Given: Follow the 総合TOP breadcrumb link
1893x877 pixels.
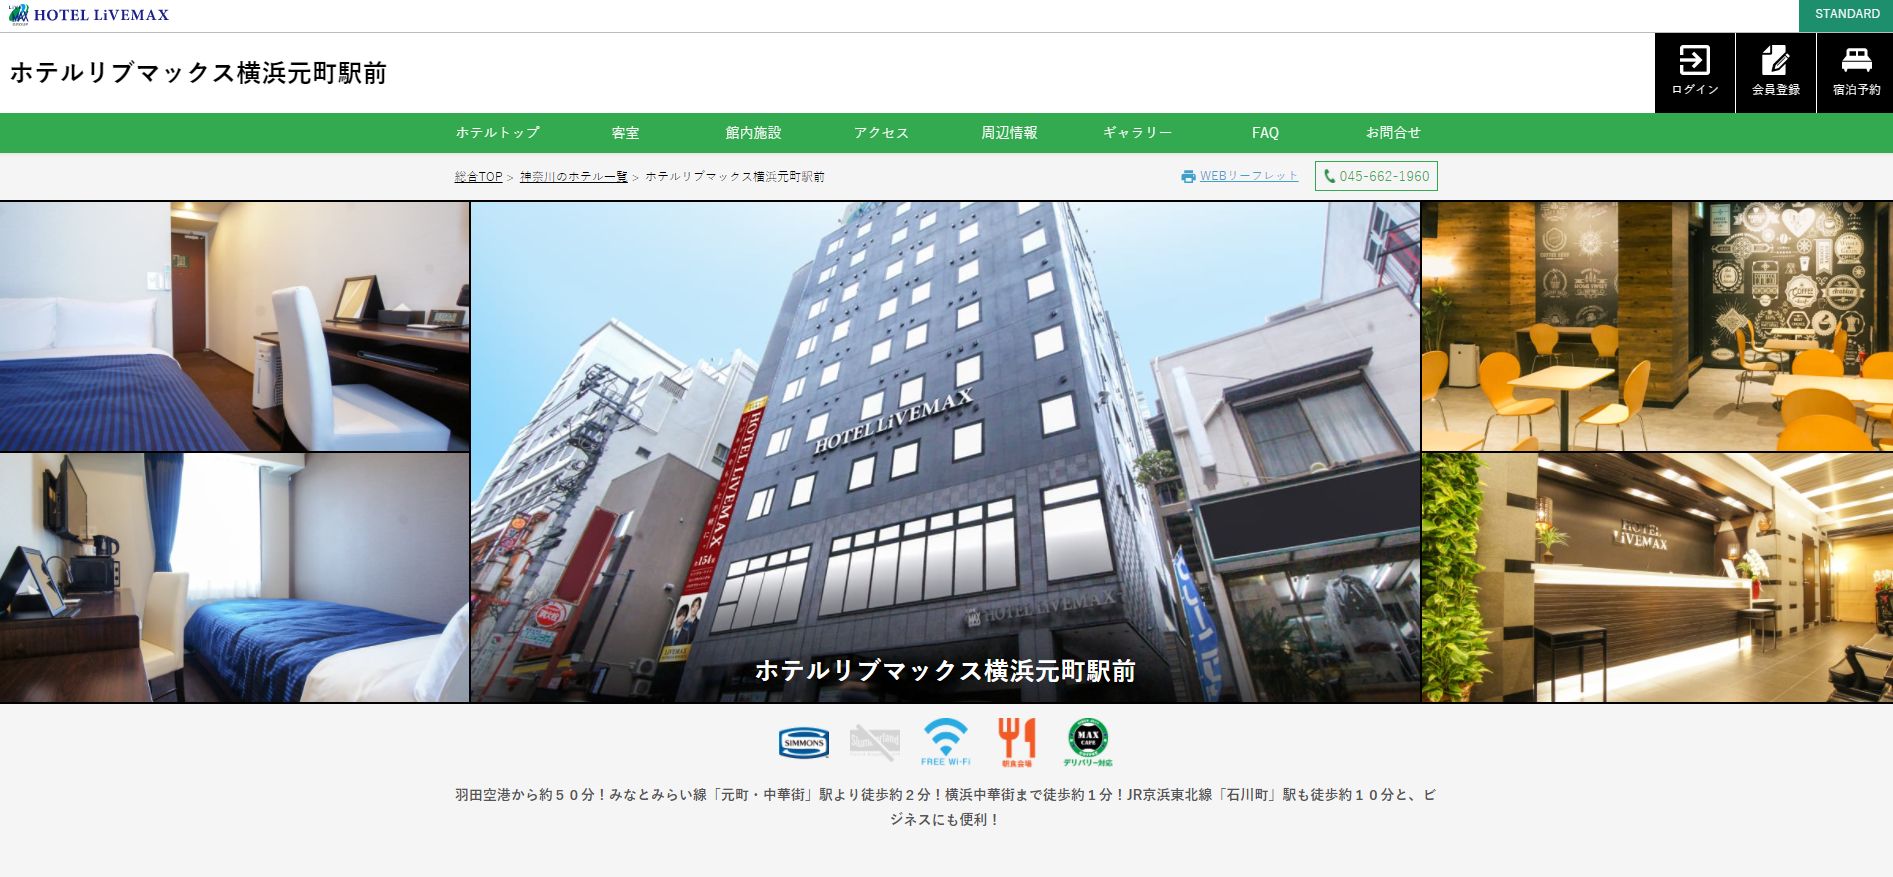Looking at the screenshot, I should pyautogui.click(x=478, y=176).
